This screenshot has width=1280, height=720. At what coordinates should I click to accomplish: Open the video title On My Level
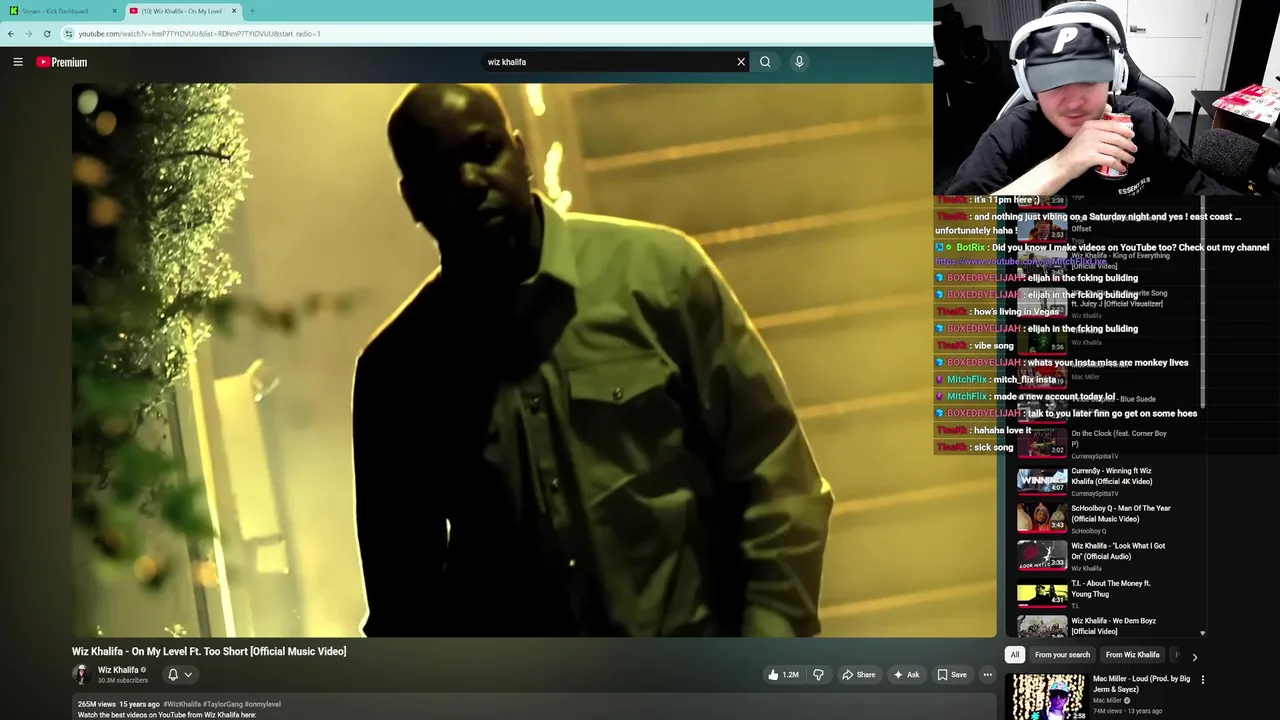coord(209,651)
